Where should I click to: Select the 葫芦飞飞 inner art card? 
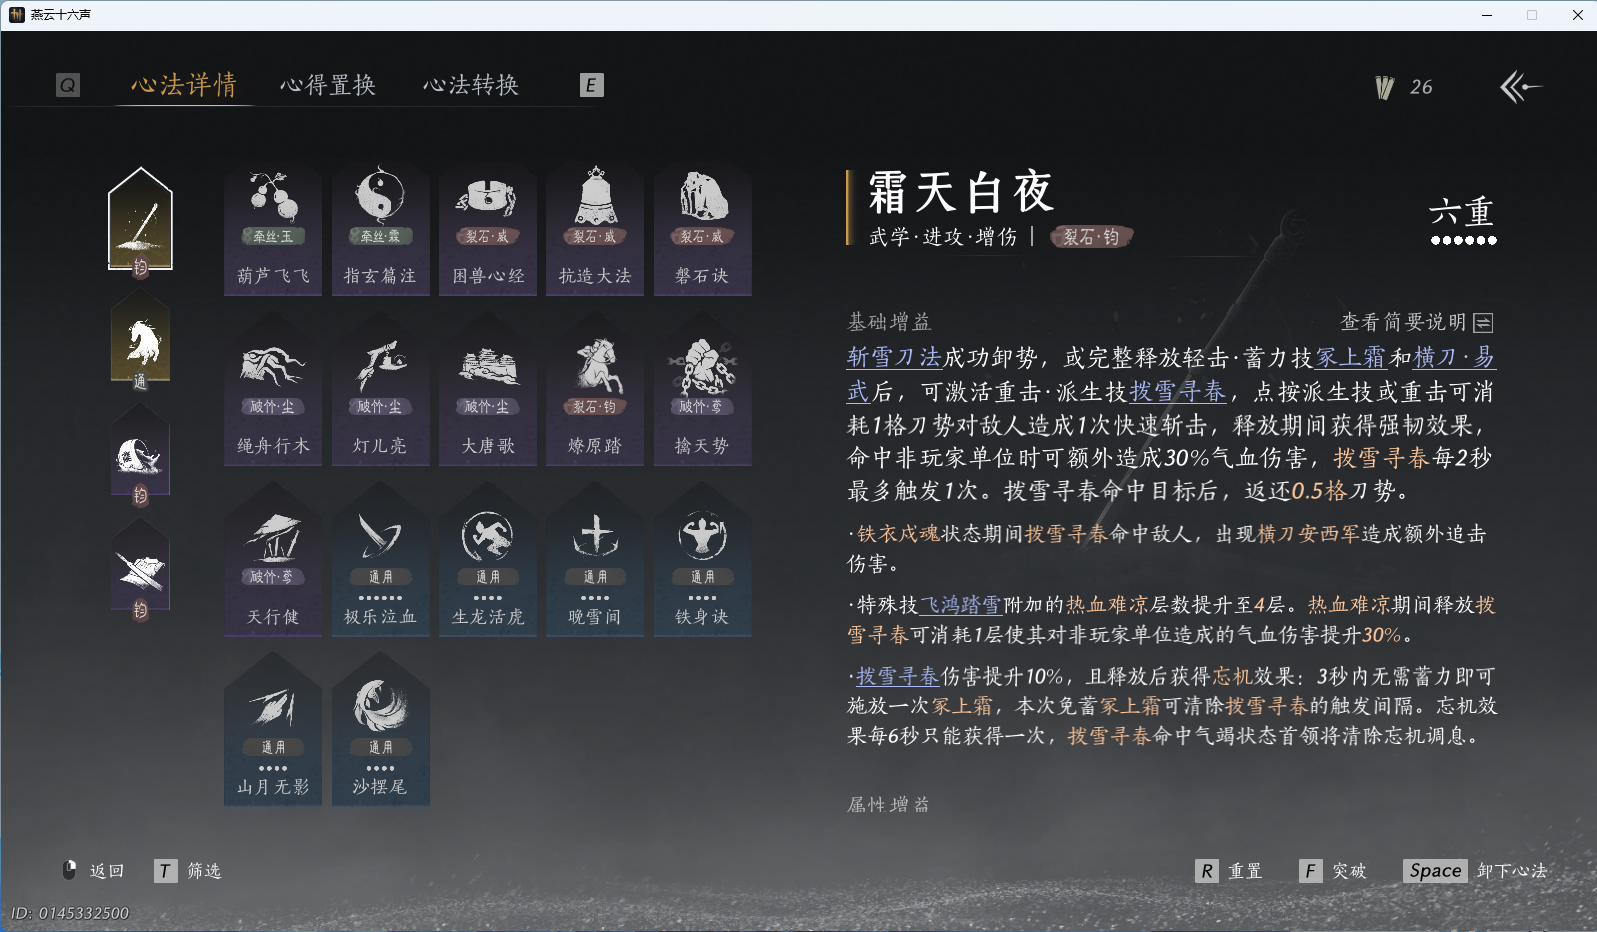(273, 229)
